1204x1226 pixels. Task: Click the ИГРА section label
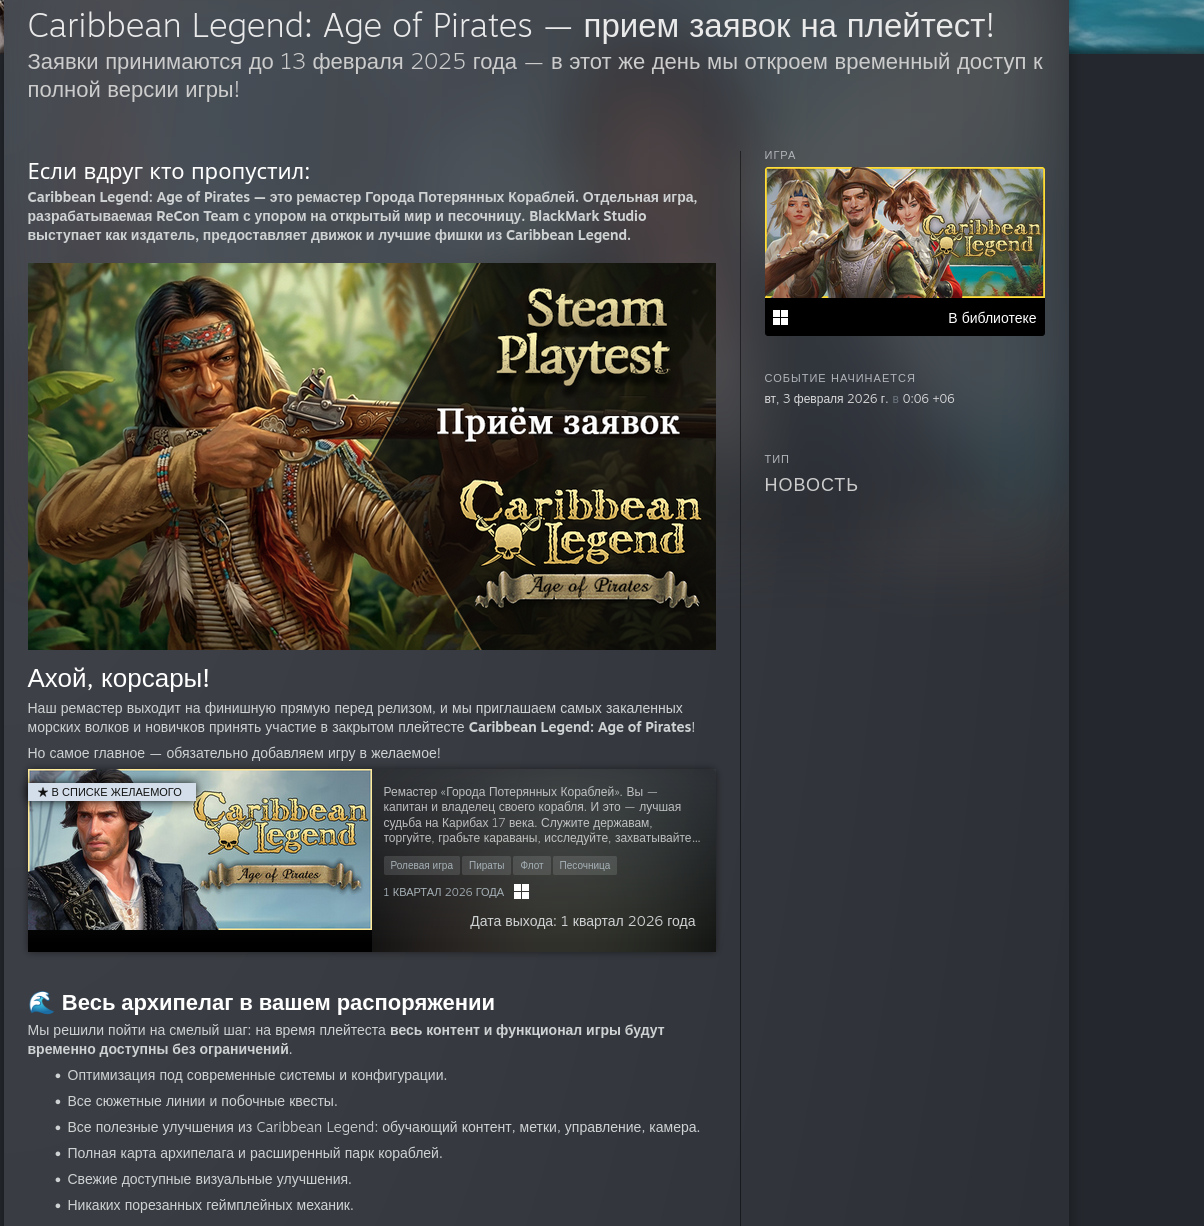tap(780, 155)
